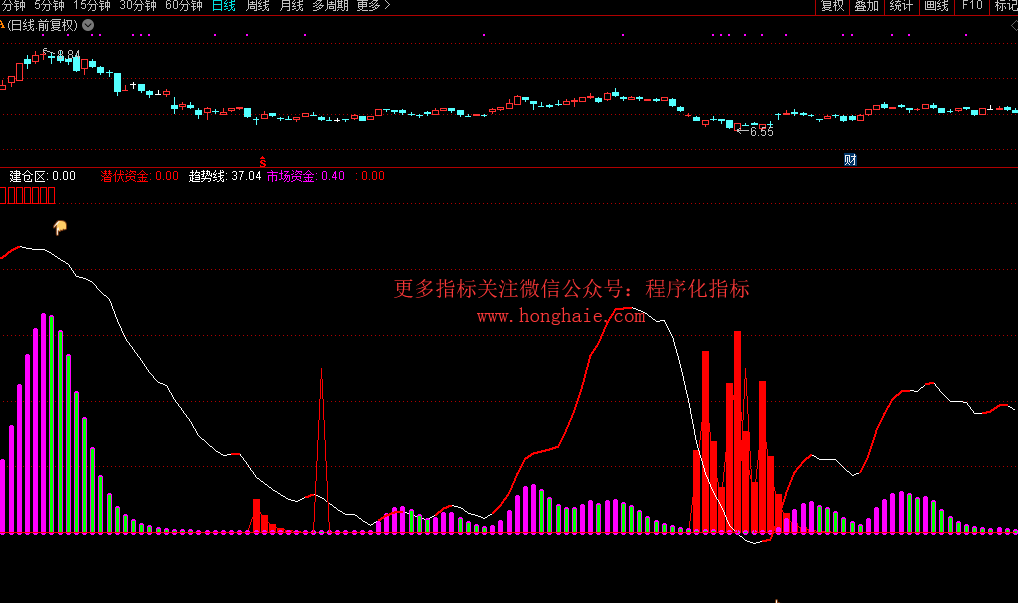Switch to the 周线 weekly chart tab
This screenshot has height=603, width=1018.
coord(258,6)
